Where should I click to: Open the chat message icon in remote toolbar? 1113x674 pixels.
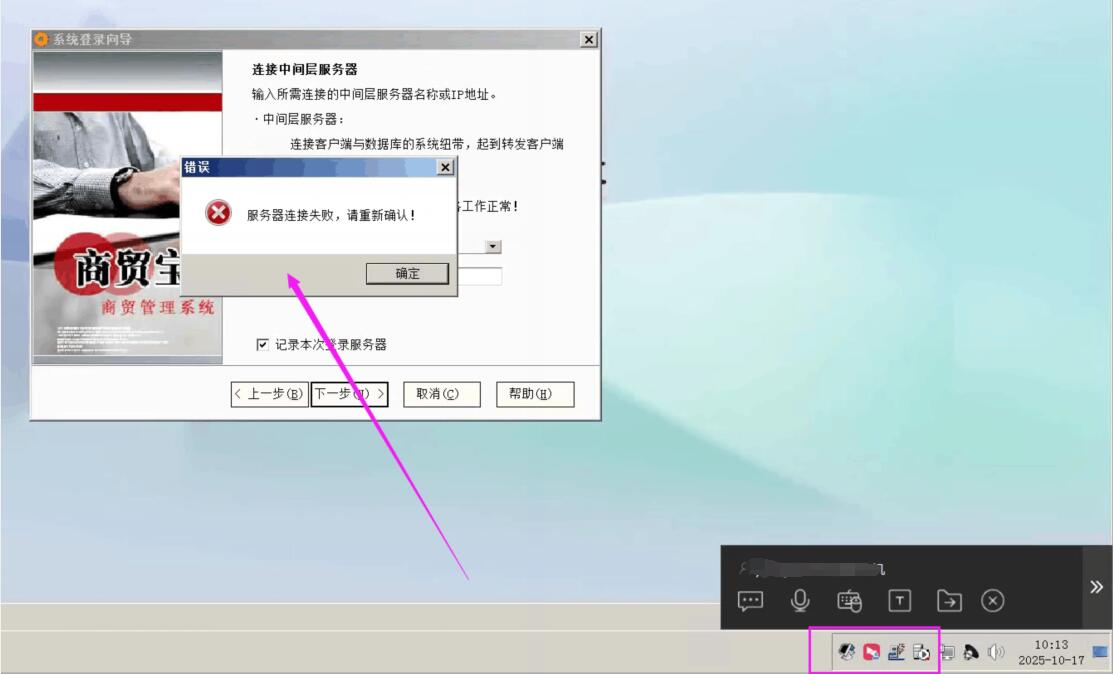click(x=750, y=600)
